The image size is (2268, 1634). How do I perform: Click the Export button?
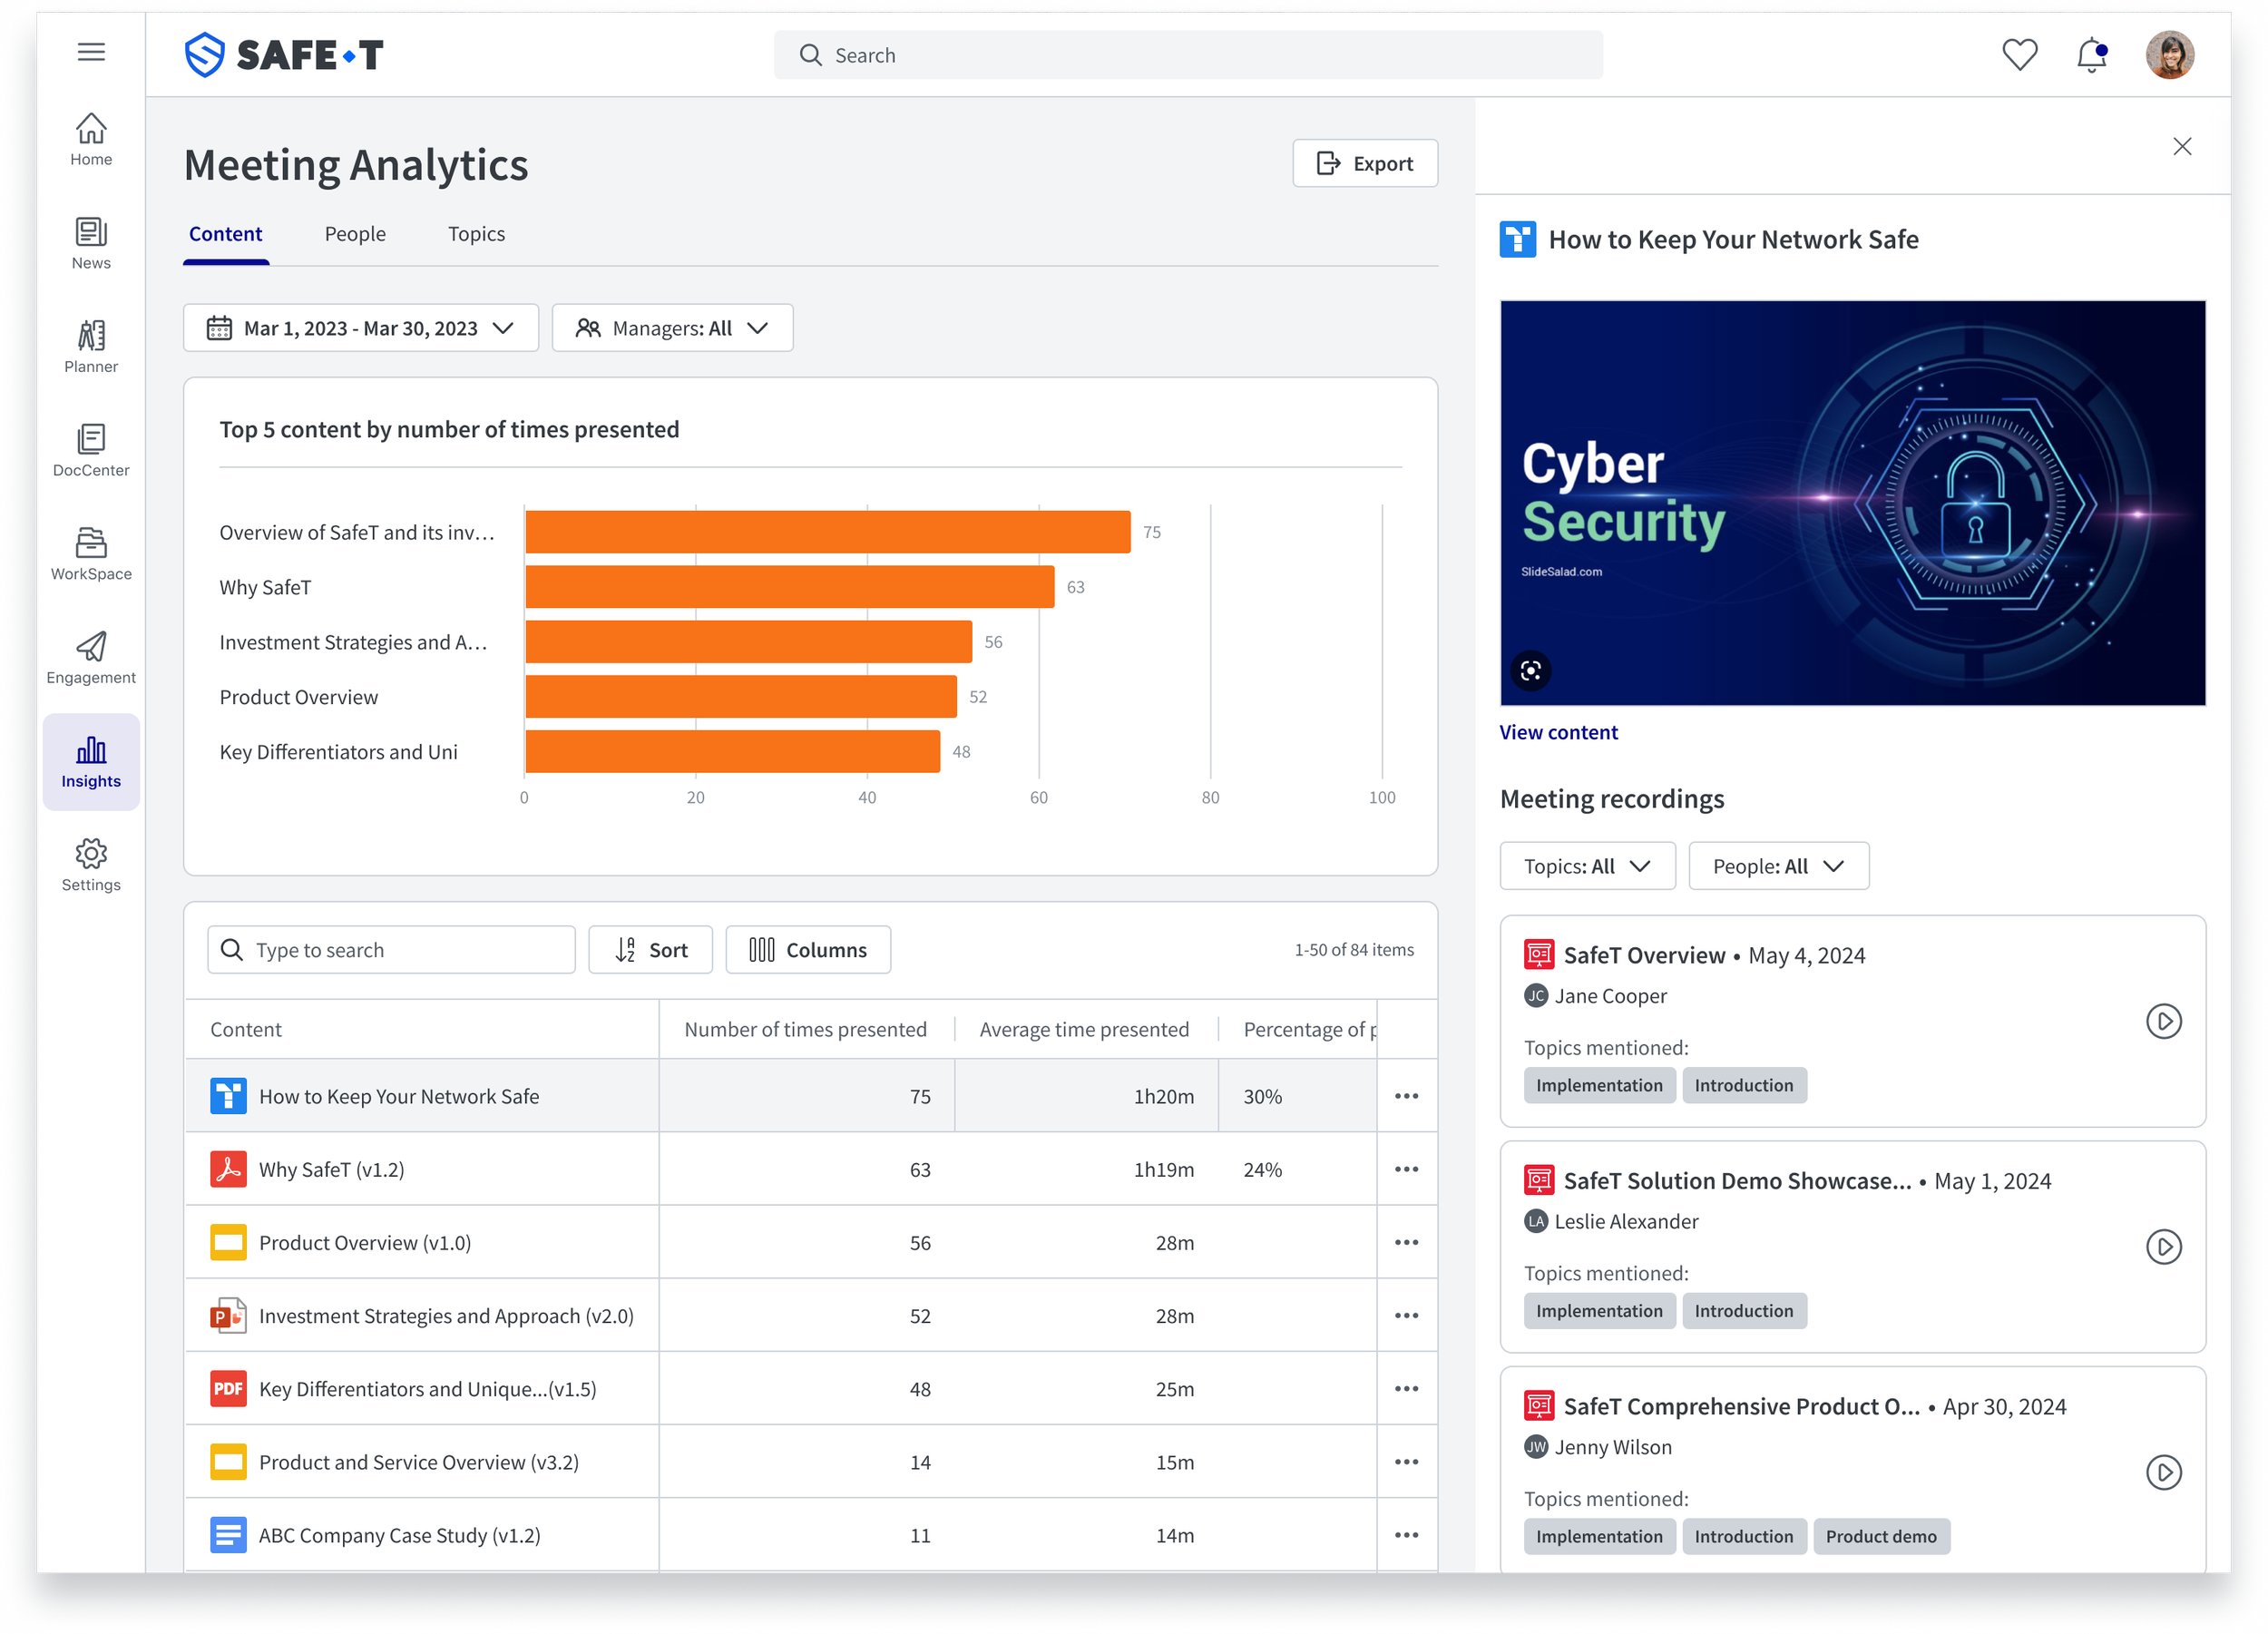tap(1364, 163)
